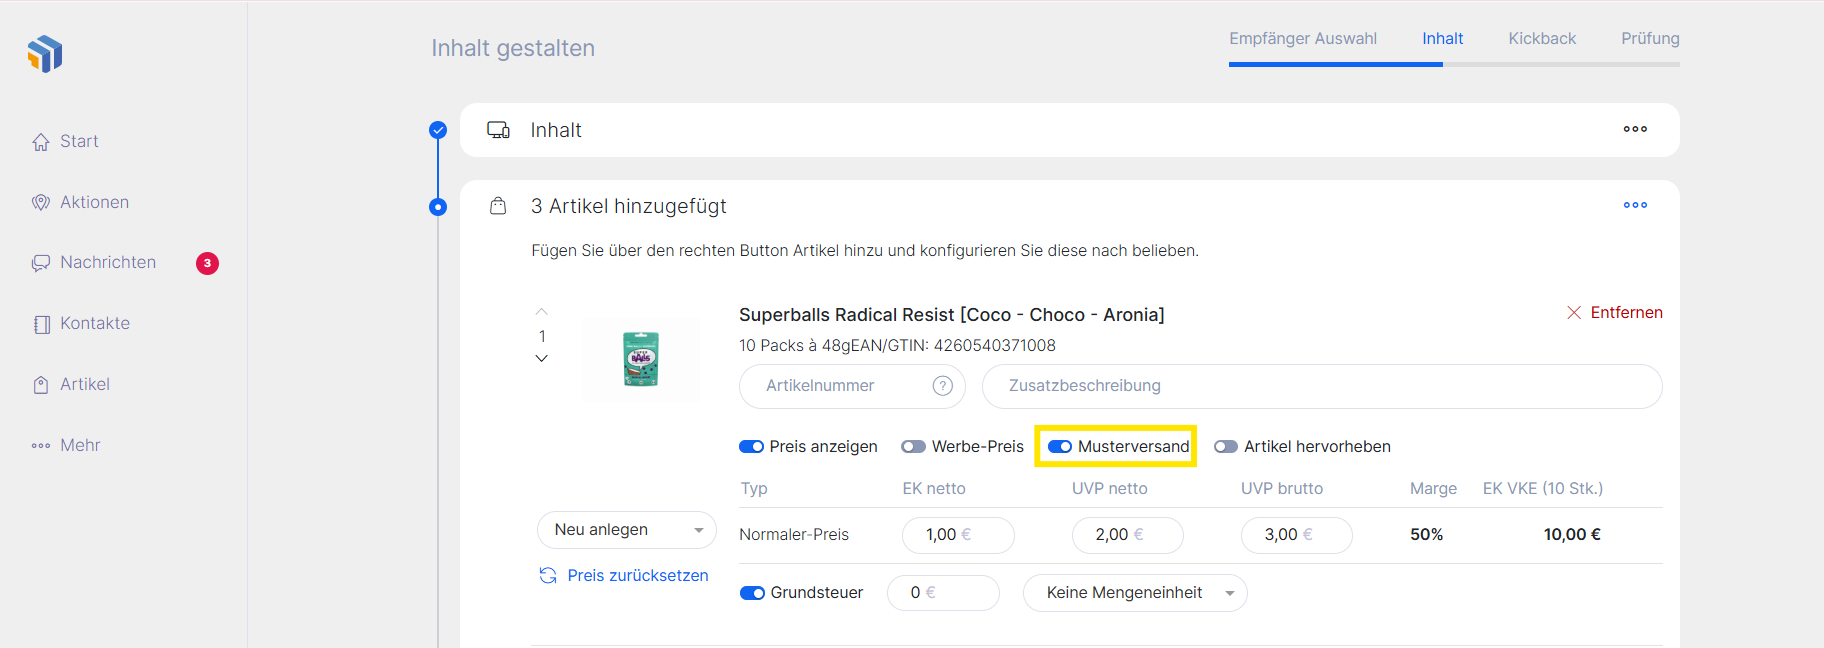Click the Zusatzbeschreibung input field
This screenshot has height=648, width=1824.
pyautogui.click(x=1321, y=386)
